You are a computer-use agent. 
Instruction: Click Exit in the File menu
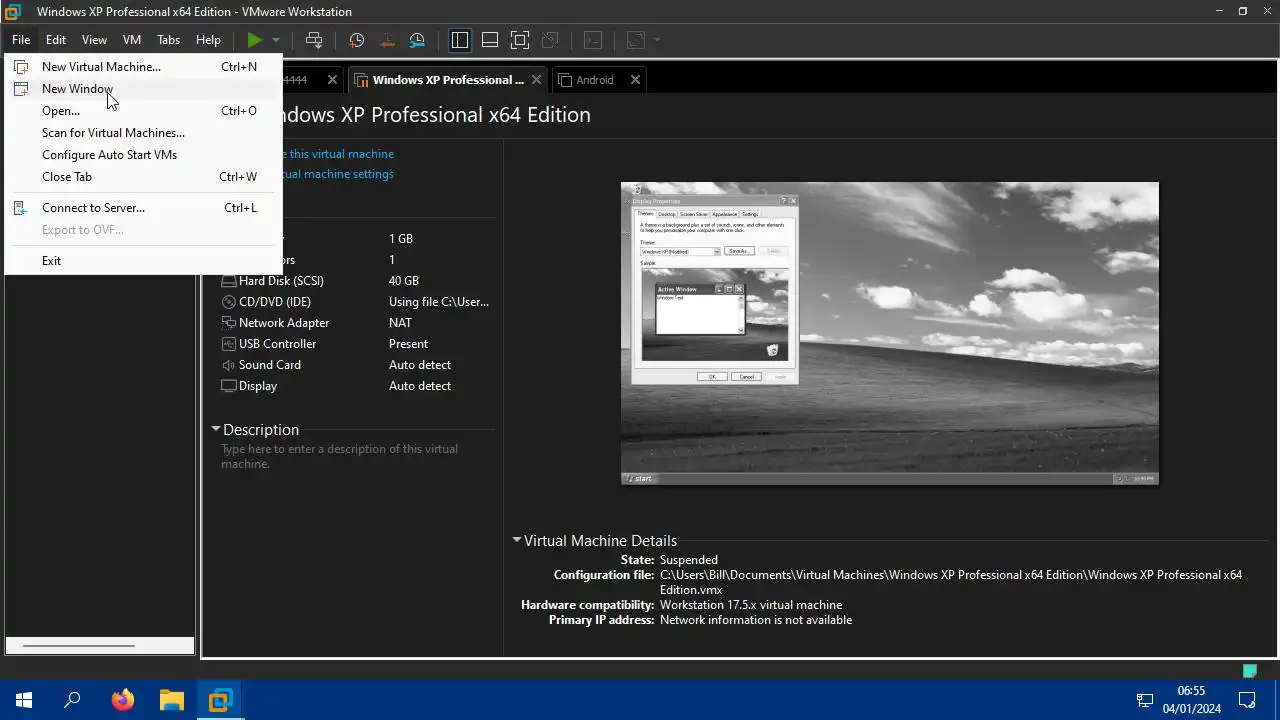coord(144,261)
